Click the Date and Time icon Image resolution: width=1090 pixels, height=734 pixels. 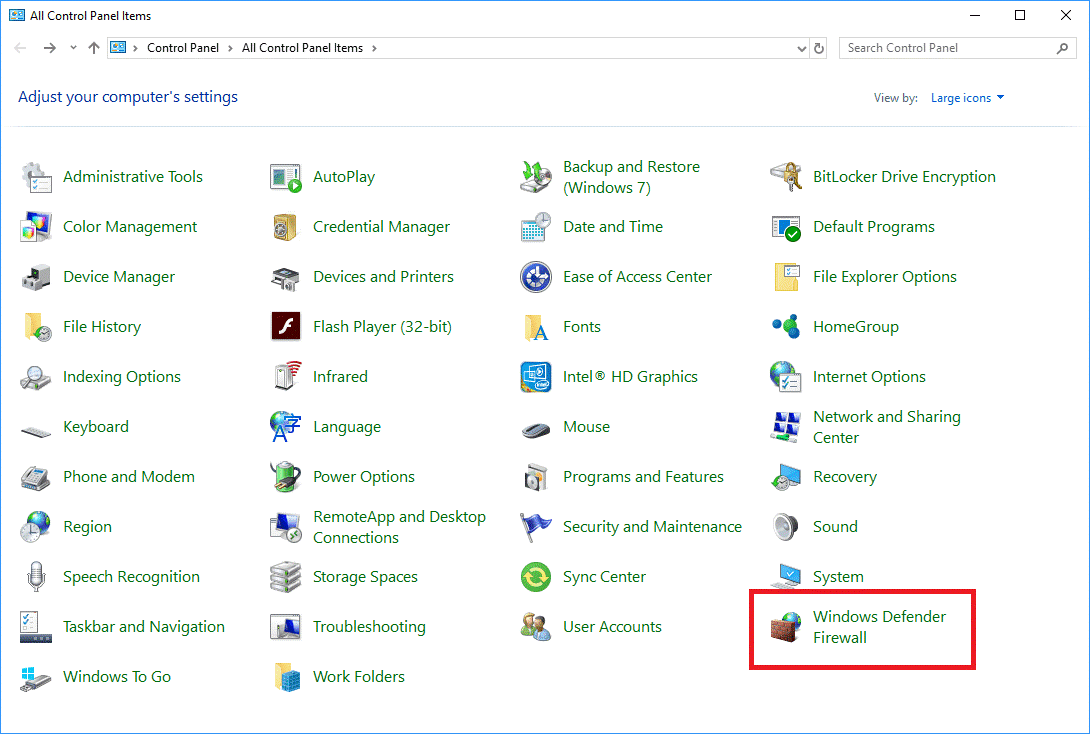pyautogui.click(x=536, y=227)
